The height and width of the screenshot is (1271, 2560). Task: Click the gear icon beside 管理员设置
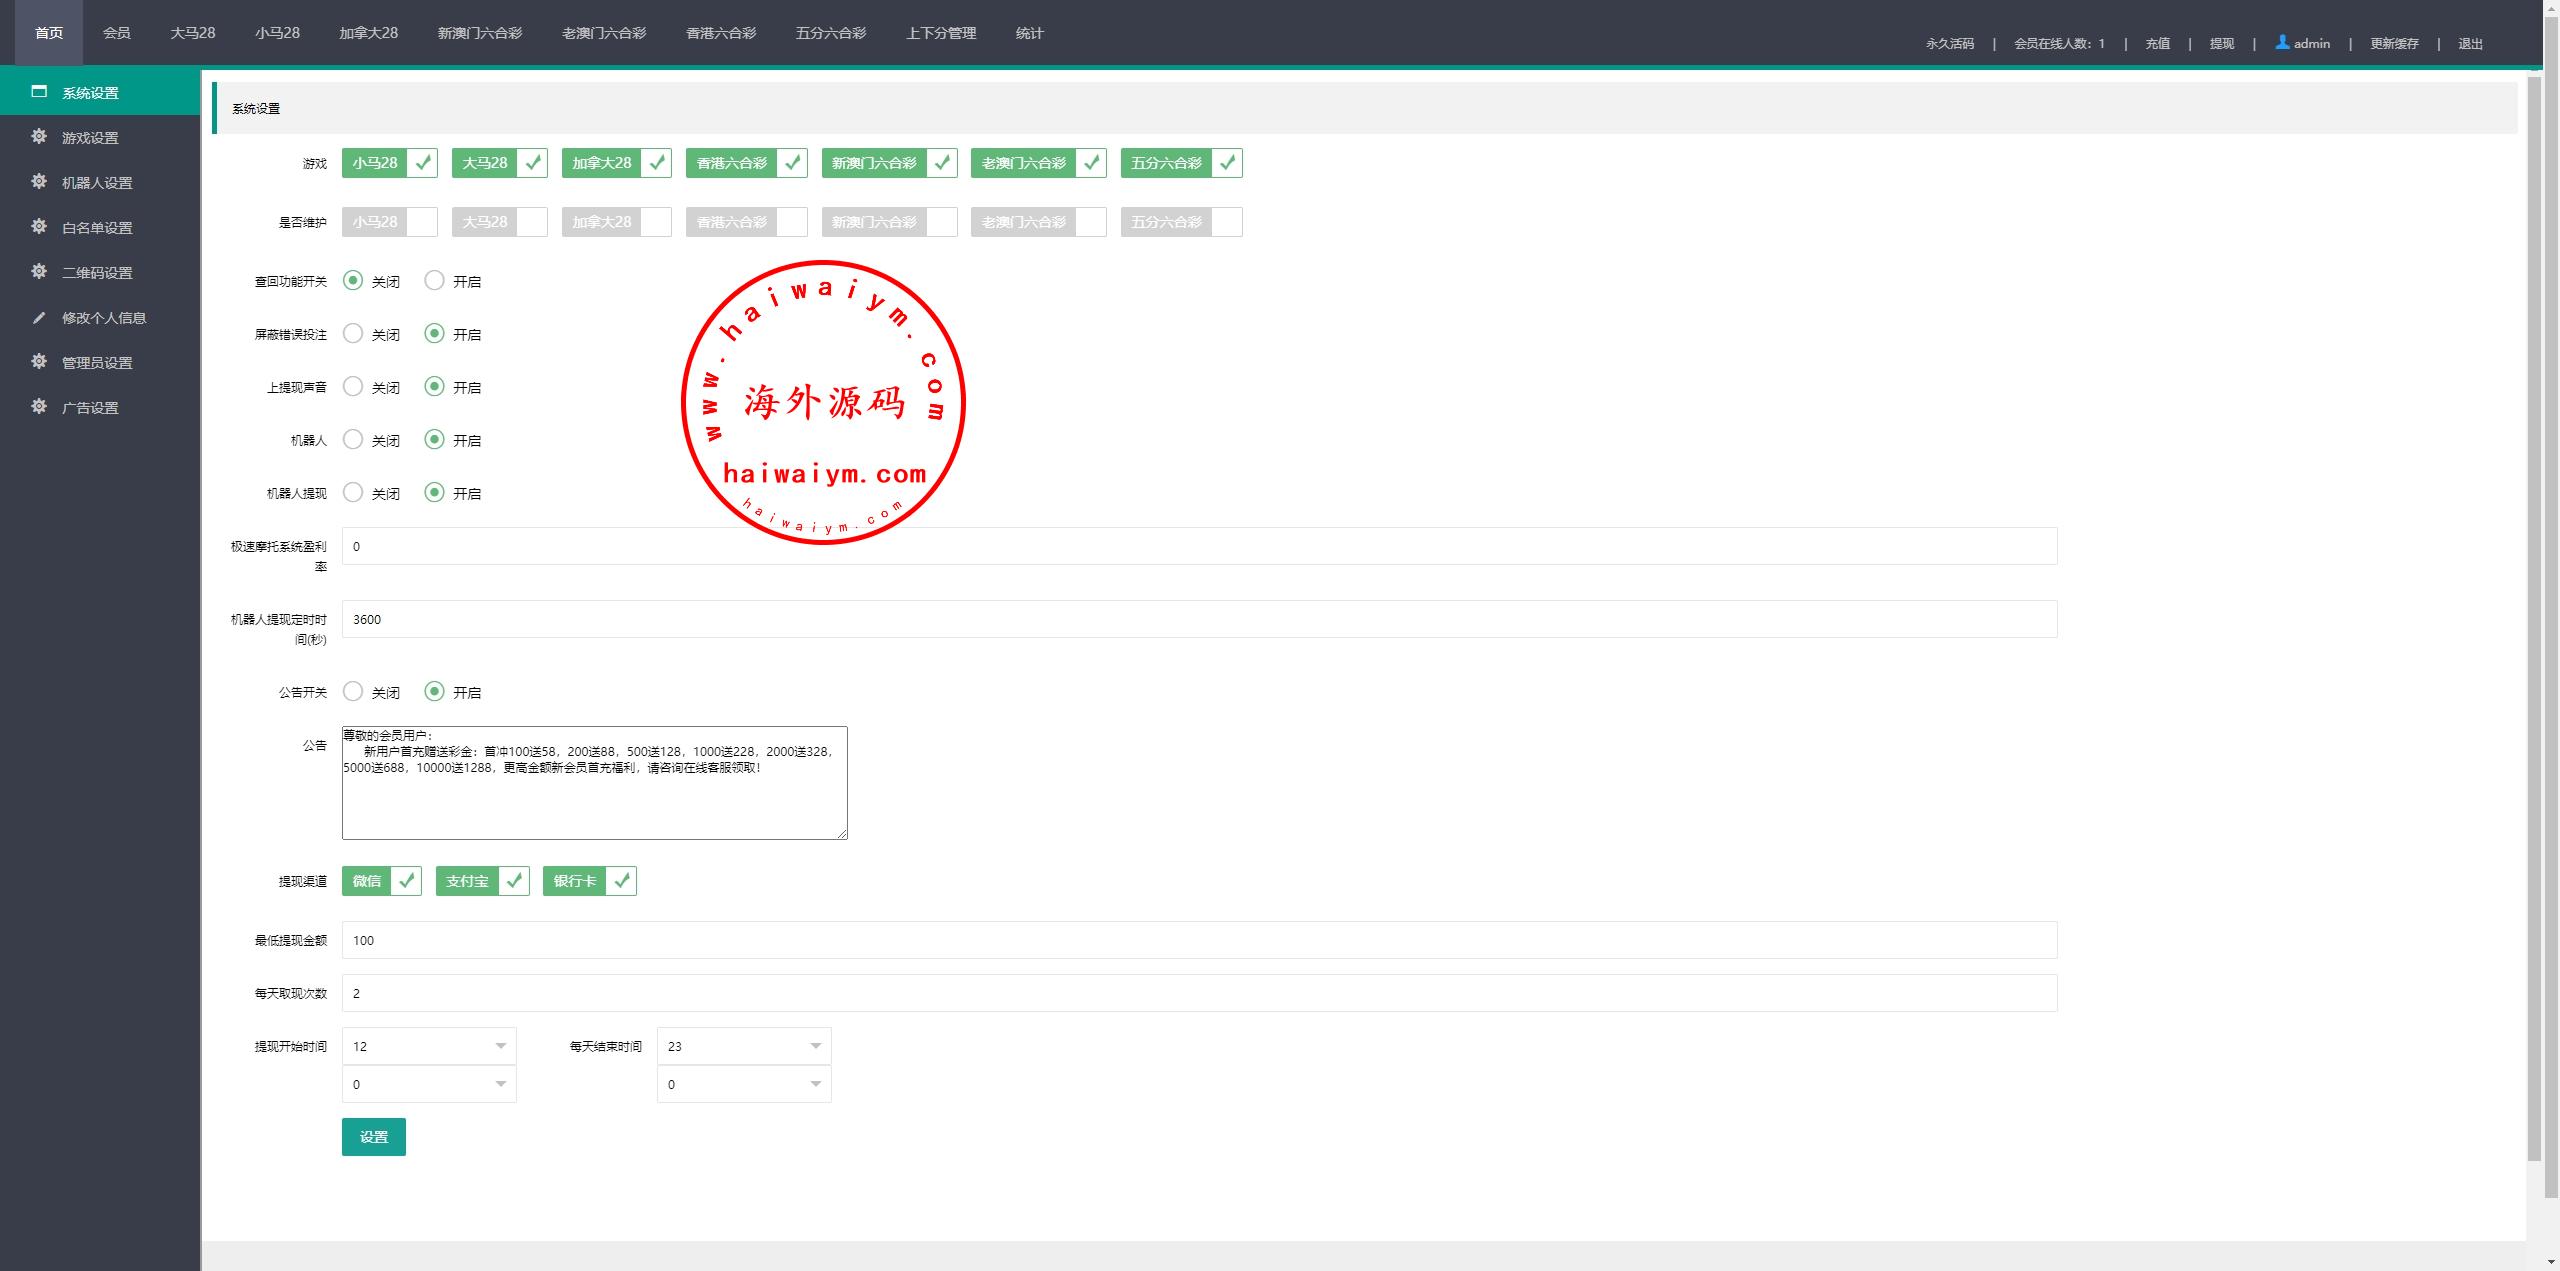pos(39,362)
